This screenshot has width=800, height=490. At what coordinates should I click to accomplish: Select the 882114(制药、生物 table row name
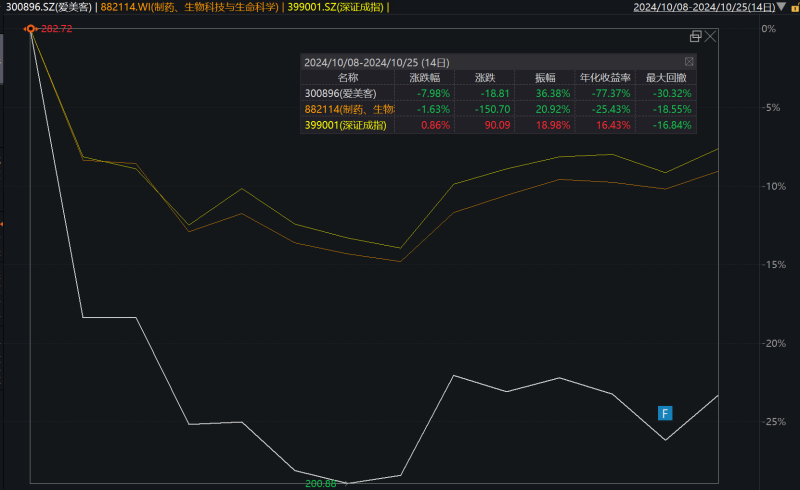(x=349, y=109)
